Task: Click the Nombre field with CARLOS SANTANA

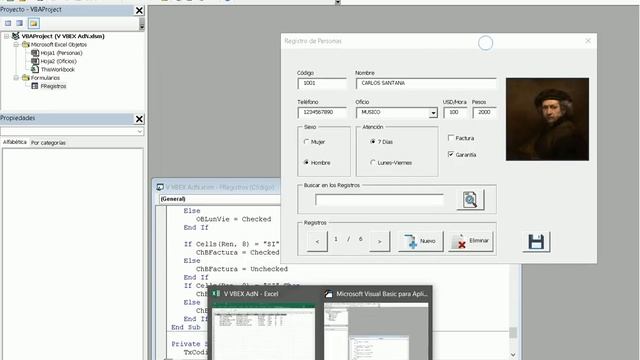Action: click(x=426, y=83)
